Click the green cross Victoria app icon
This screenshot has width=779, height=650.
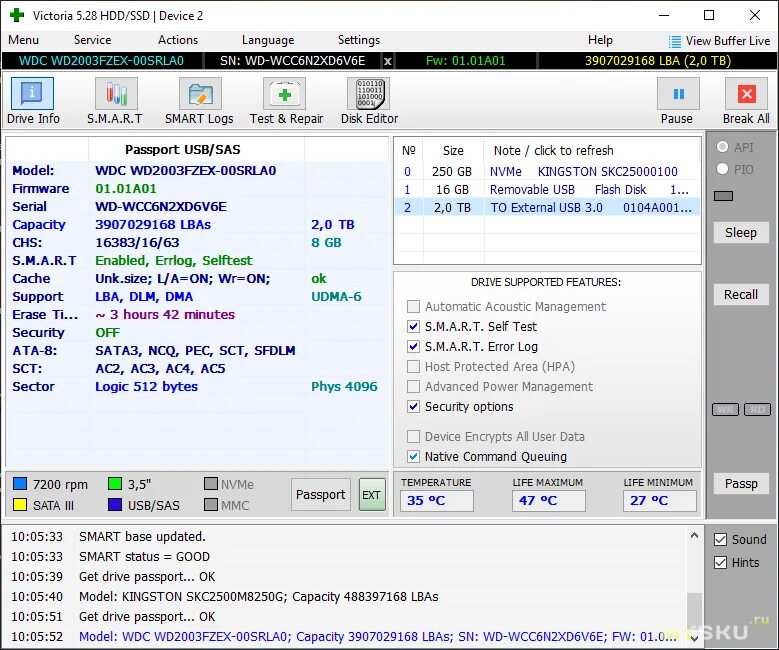(17, 15)
